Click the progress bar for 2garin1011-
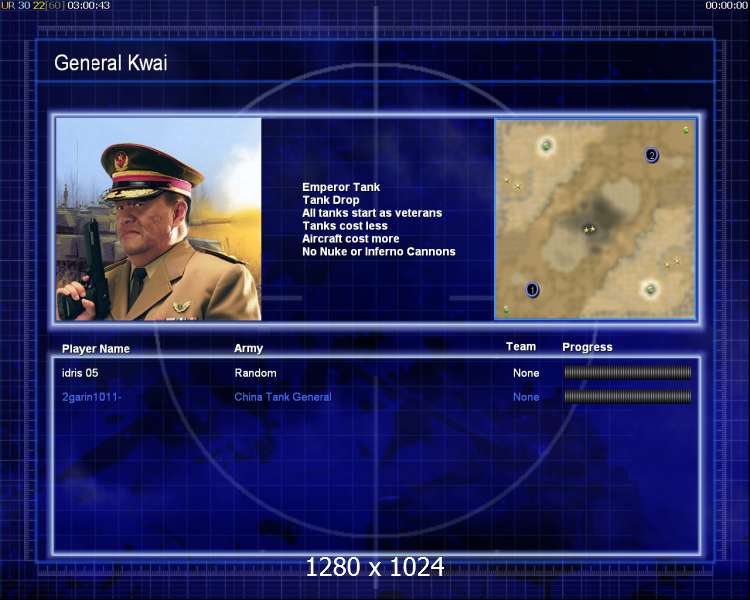This screenshot has height=600, width=750. tap(628, 396)
